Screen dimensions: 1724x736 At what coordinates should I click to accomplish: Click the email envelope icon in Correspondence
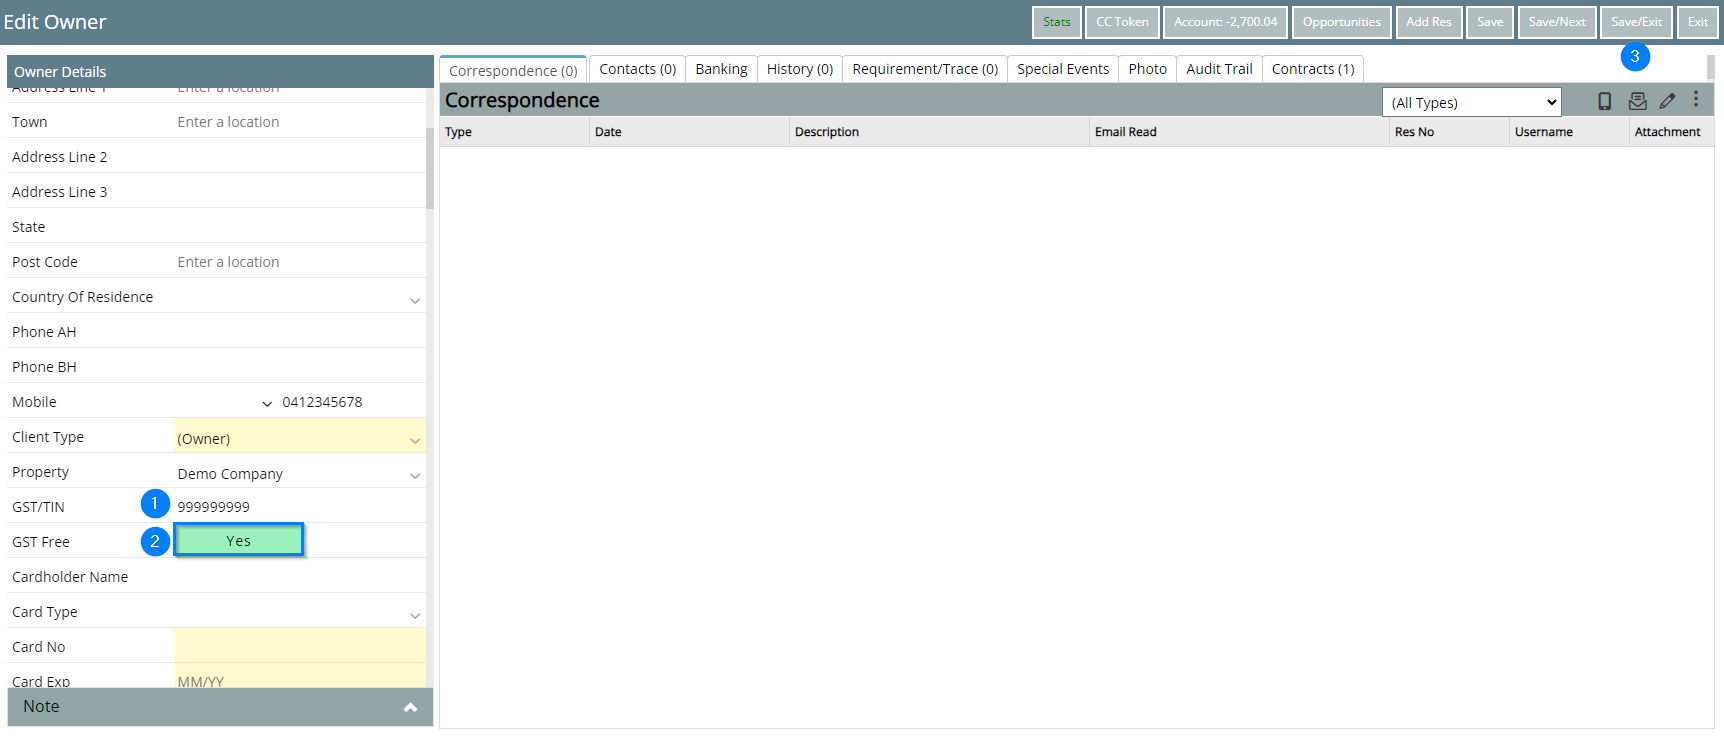1637,101
